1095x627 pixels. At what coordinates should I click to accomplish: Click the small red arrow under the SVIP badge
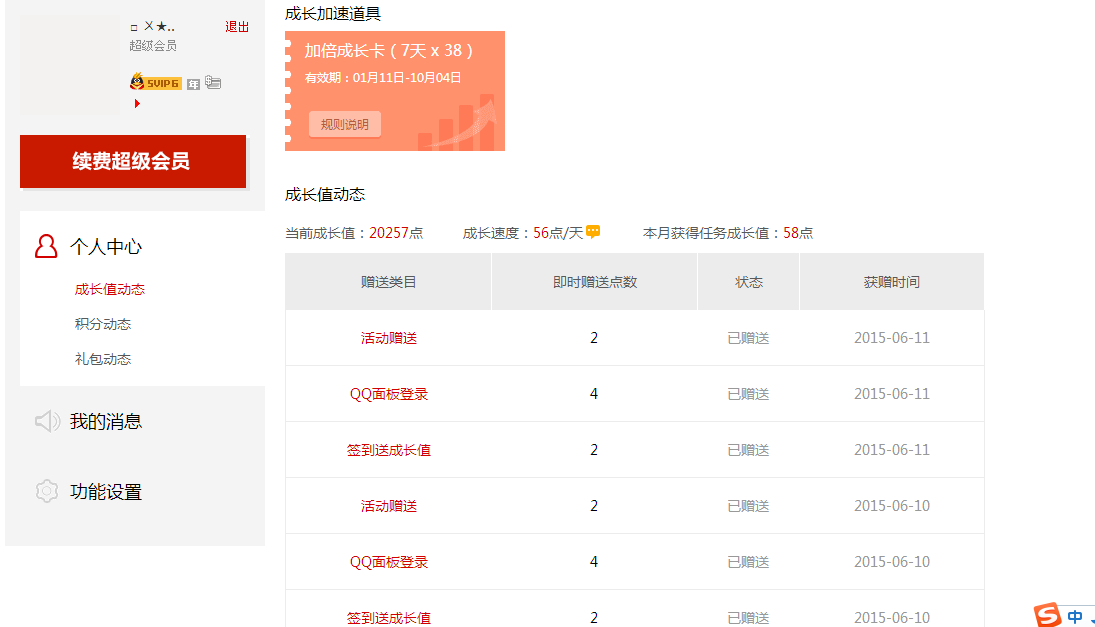click(137, 103)
